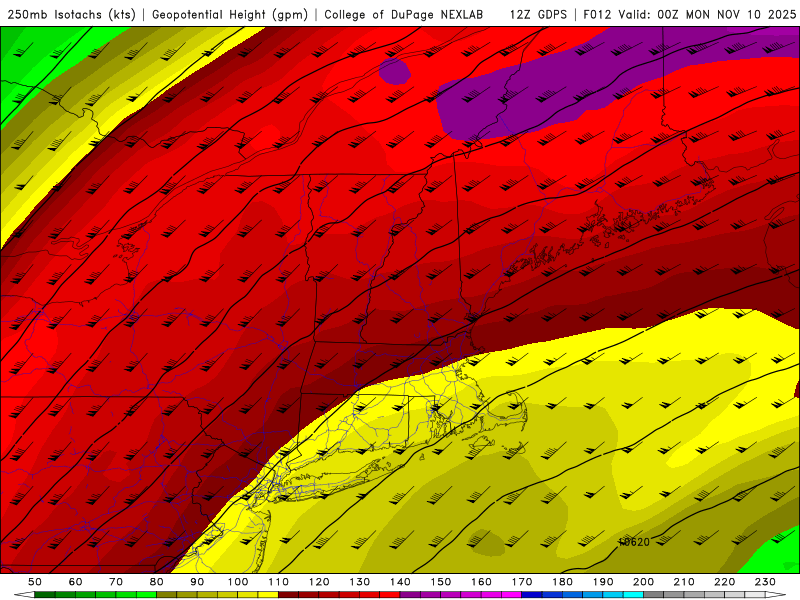Click the '12Z GDPS' model run text
The width and height of the screenshot is (800, 600).
(x=538, y=15)
